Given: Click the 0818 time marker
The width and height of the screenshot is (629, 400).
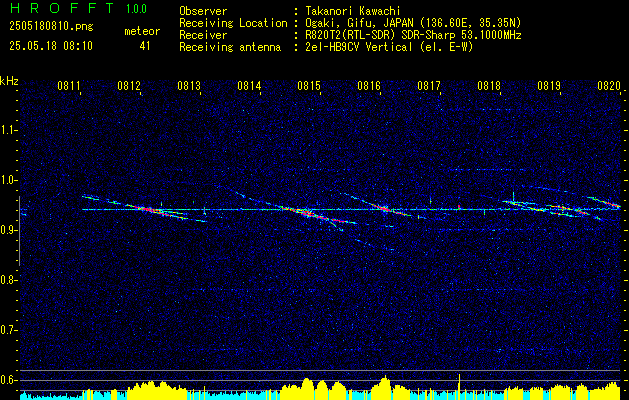Looking at the screenshot, I should click(x=489, y=85).
